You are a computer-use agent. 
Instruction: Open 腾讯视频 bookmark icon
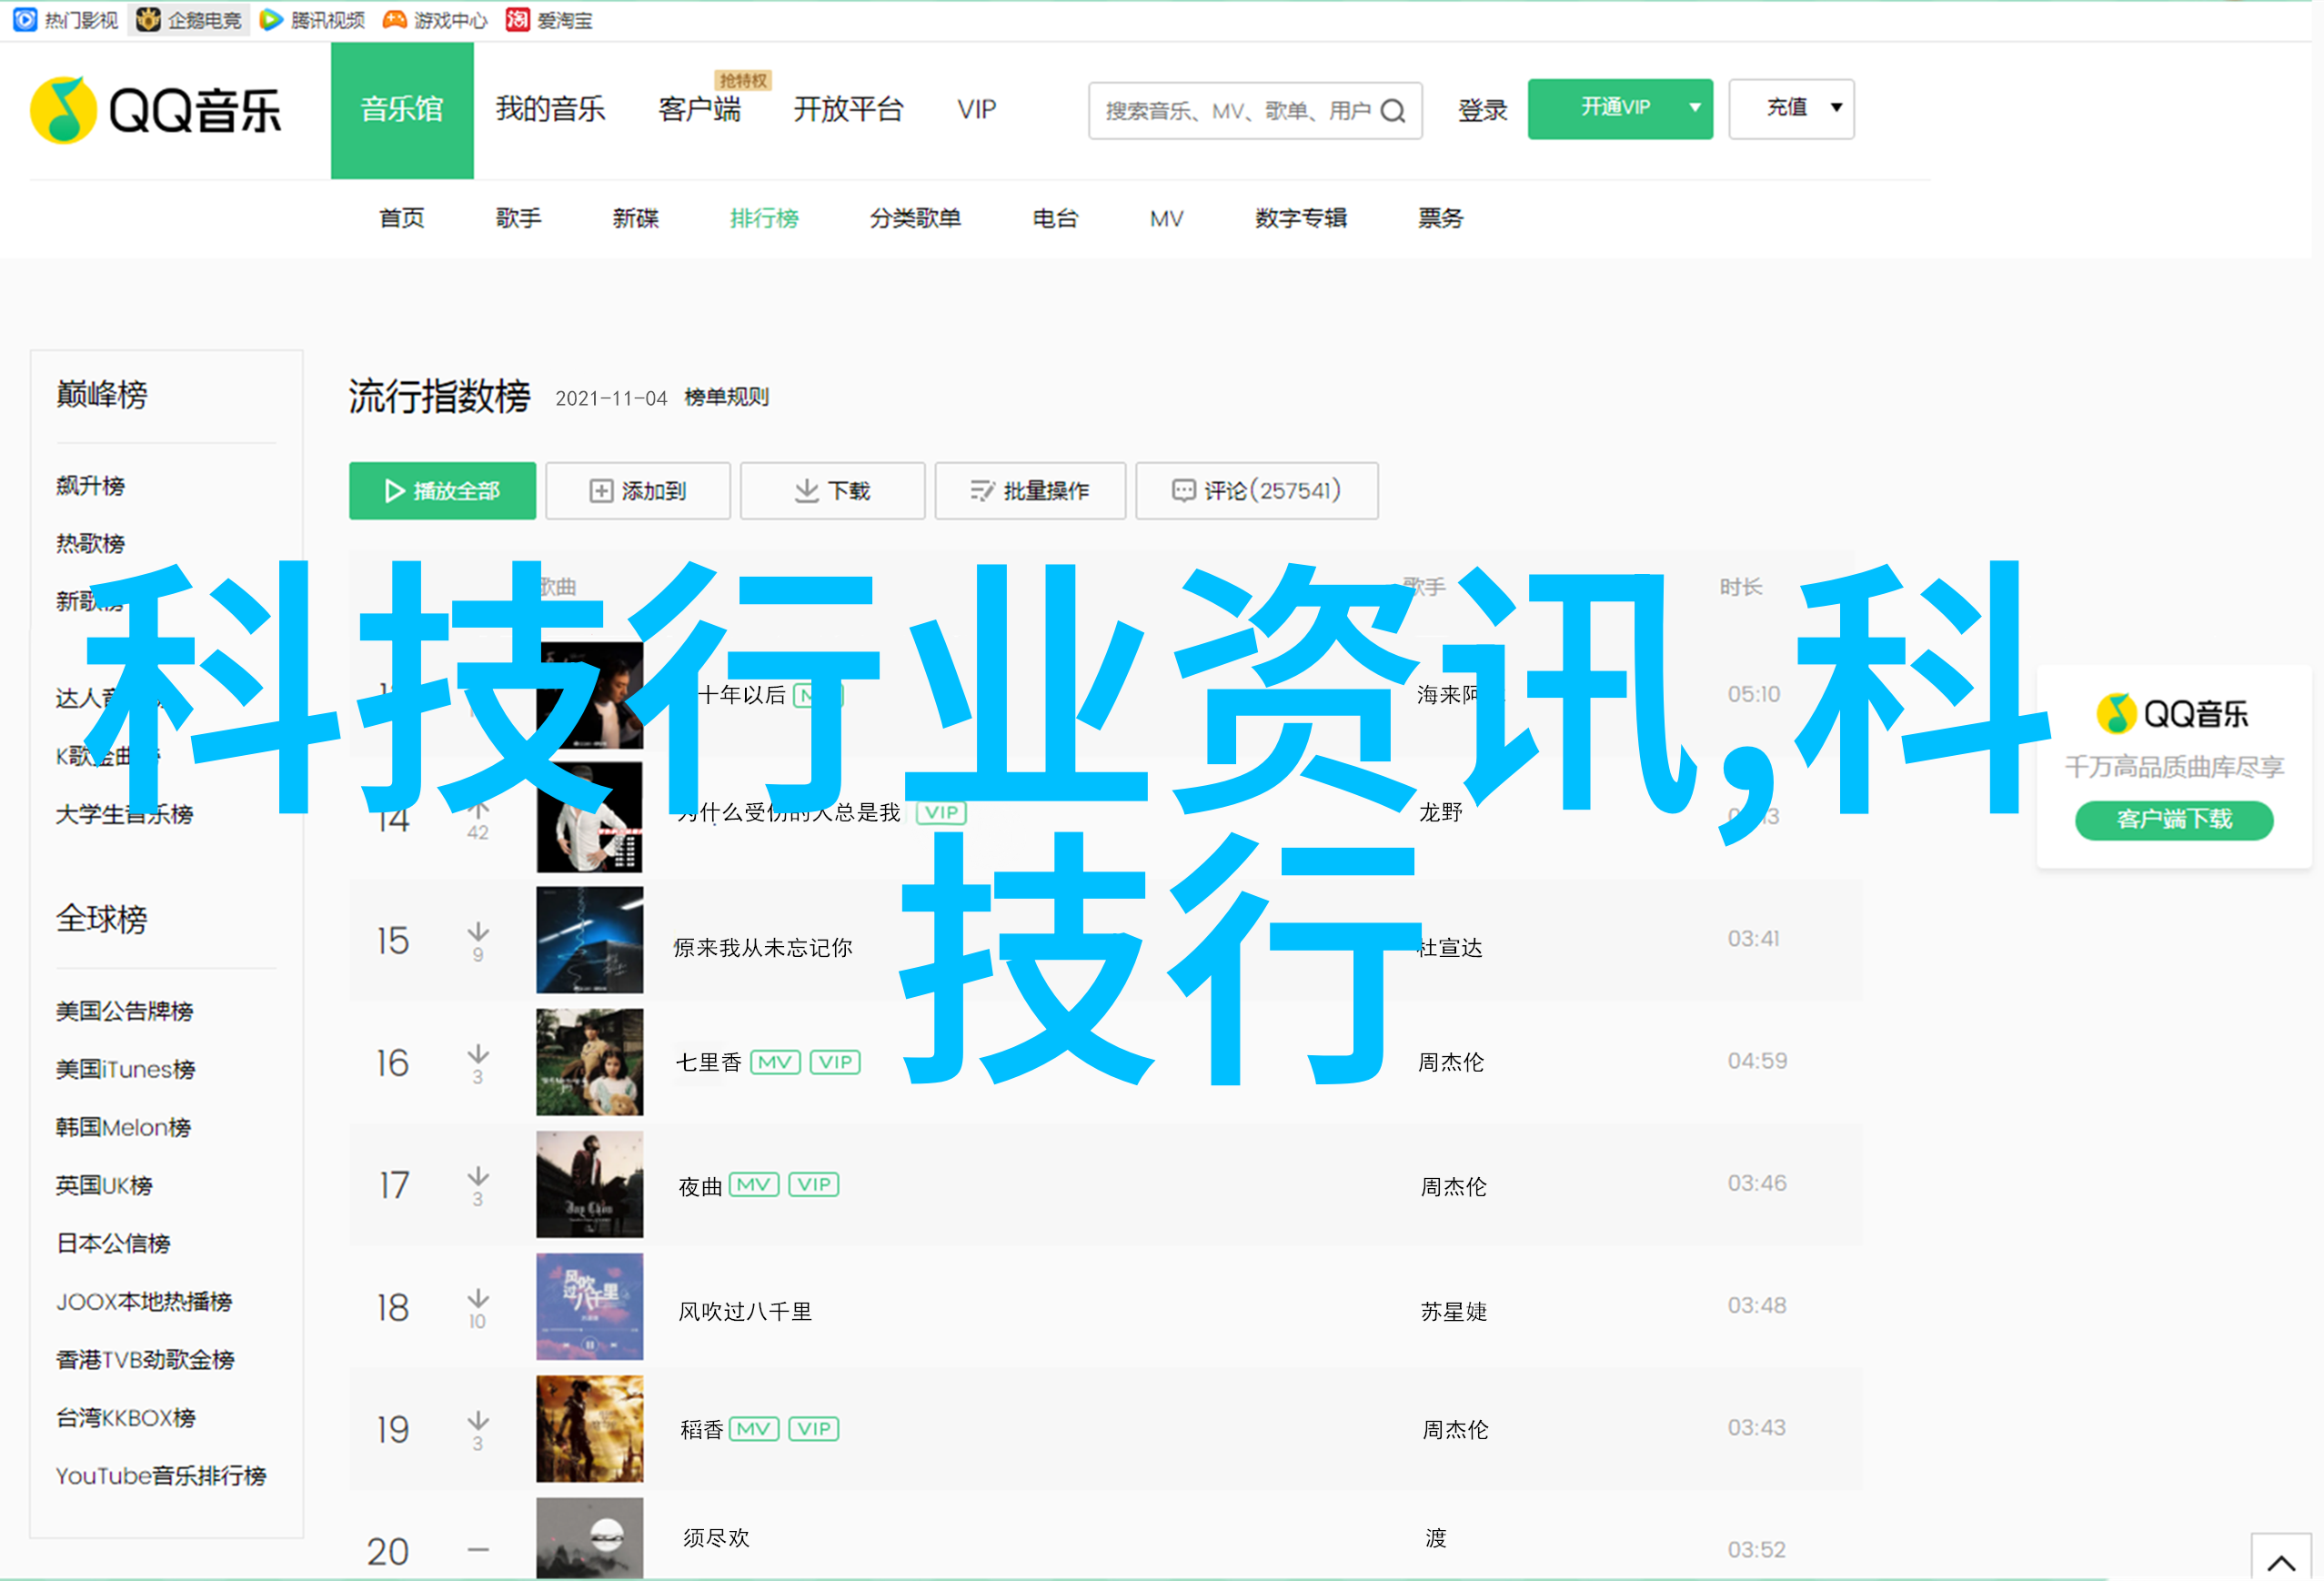(270, 20)
